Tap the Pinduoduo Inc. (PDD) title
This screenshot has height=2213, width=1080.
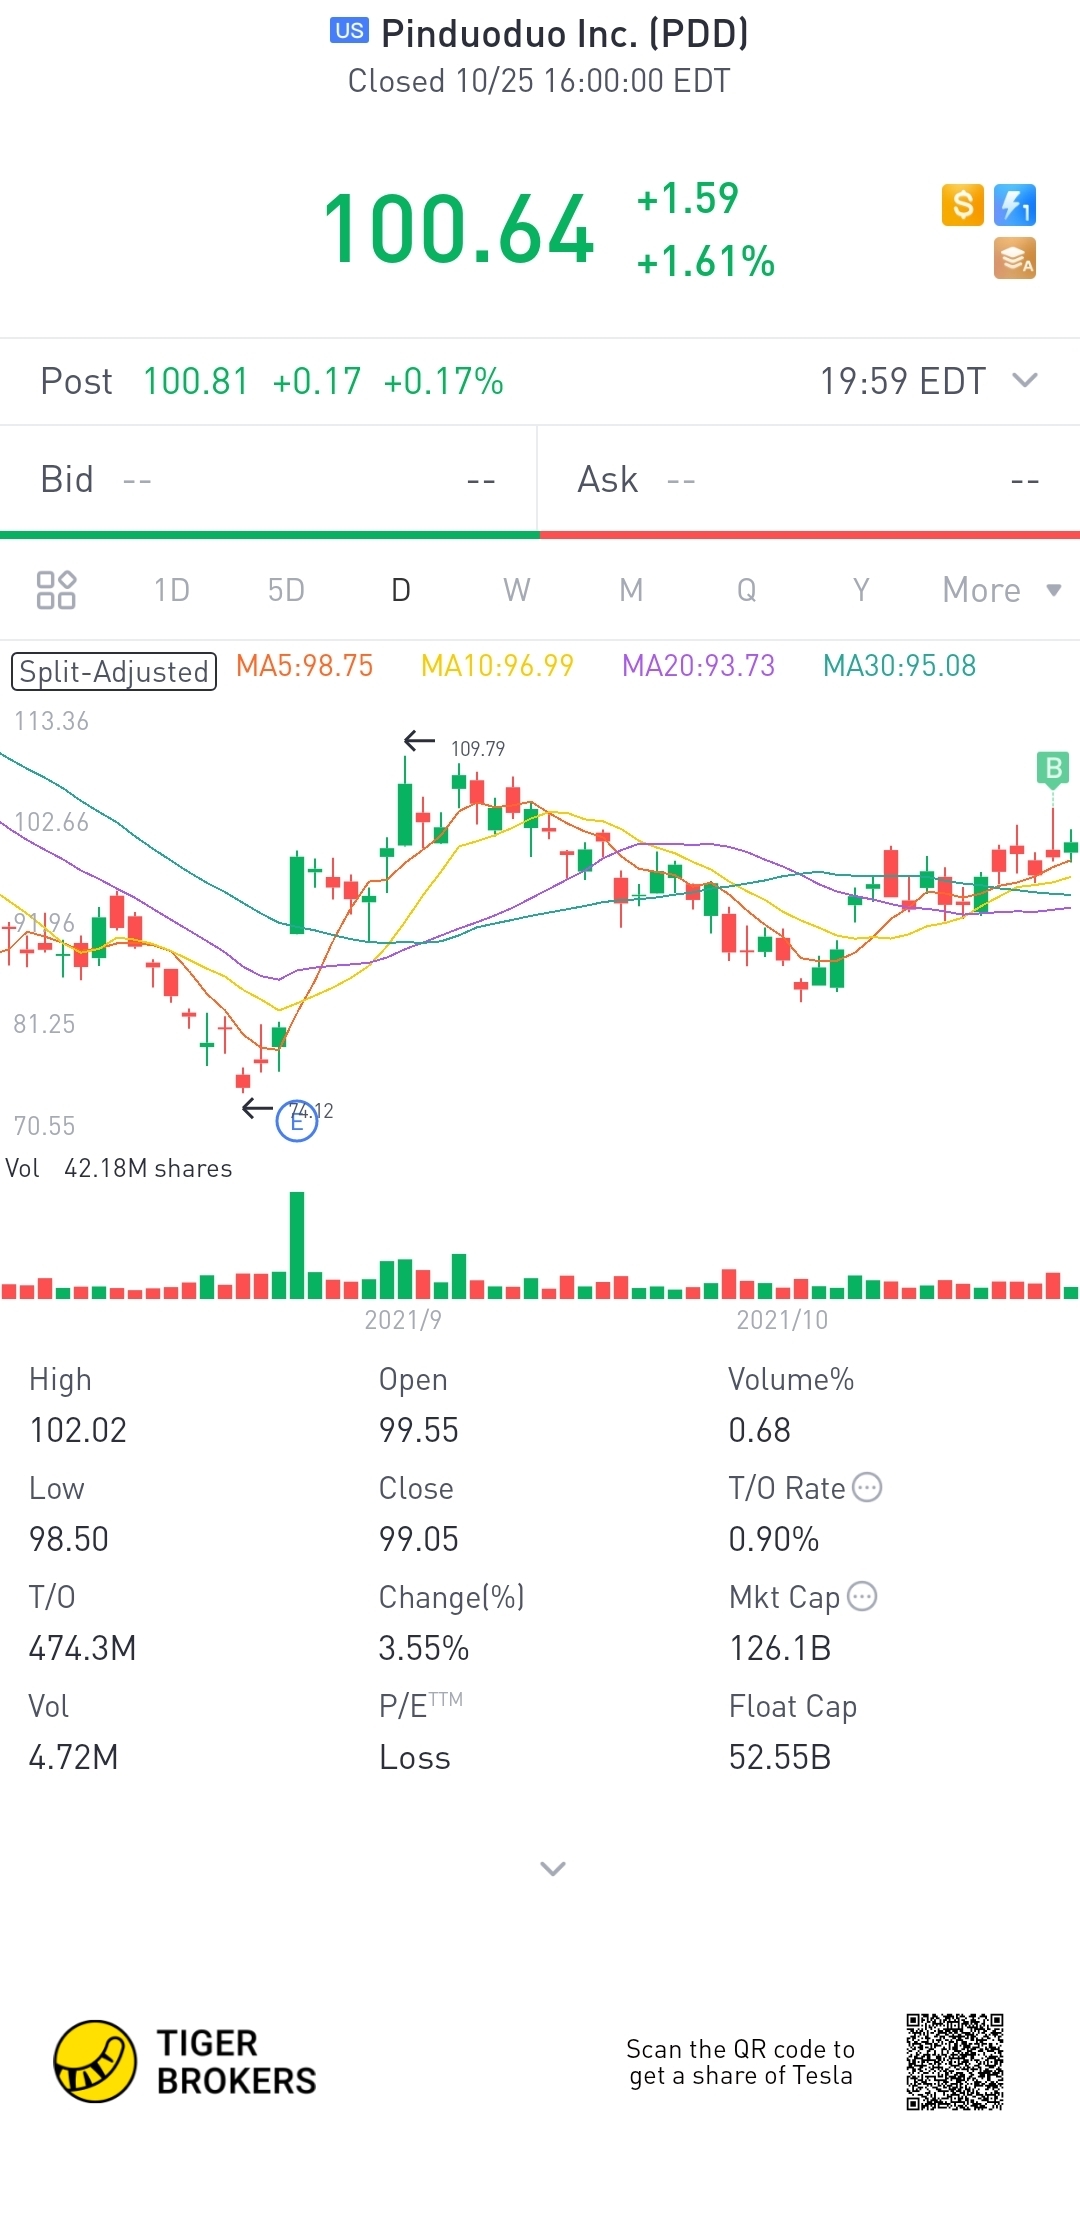[x=565, y=34]
